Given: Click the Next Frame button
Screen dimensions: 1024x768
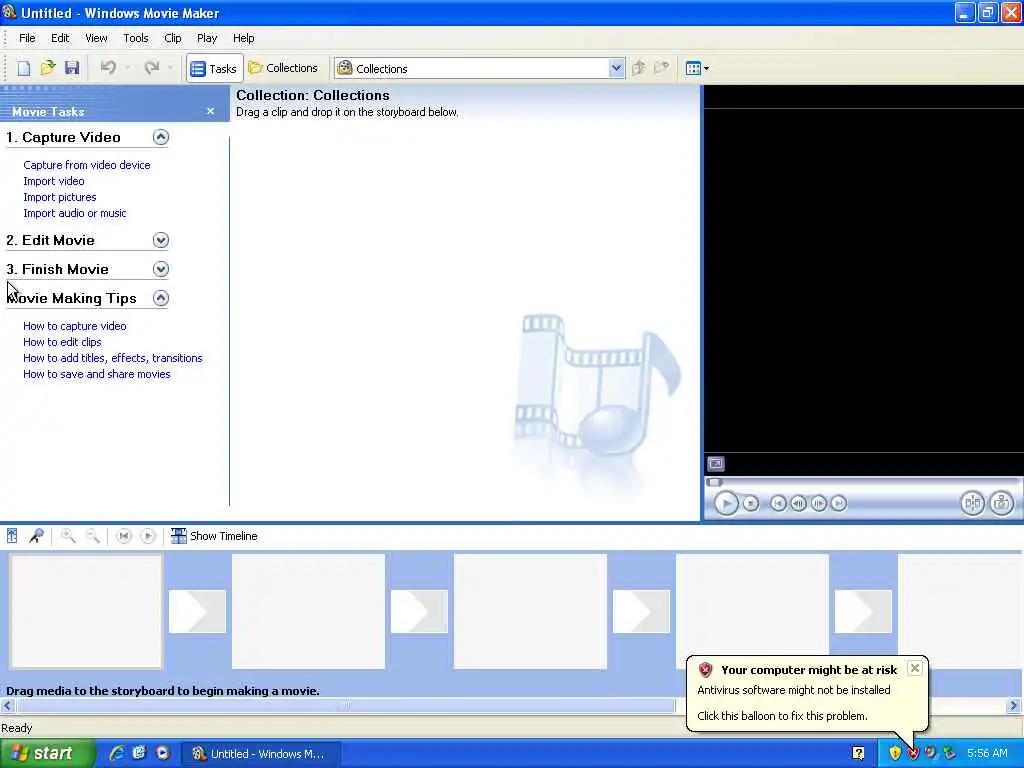Looking at the screenshot, I should 818,504.
